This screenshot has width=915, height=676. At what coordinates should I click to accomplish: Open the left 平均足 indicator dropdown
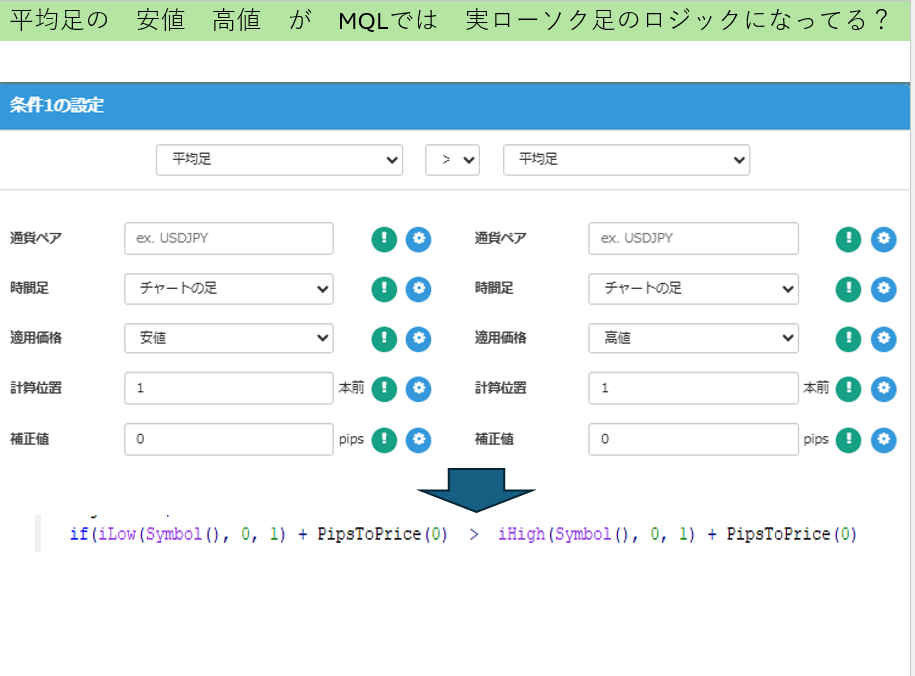pos(278,160)
